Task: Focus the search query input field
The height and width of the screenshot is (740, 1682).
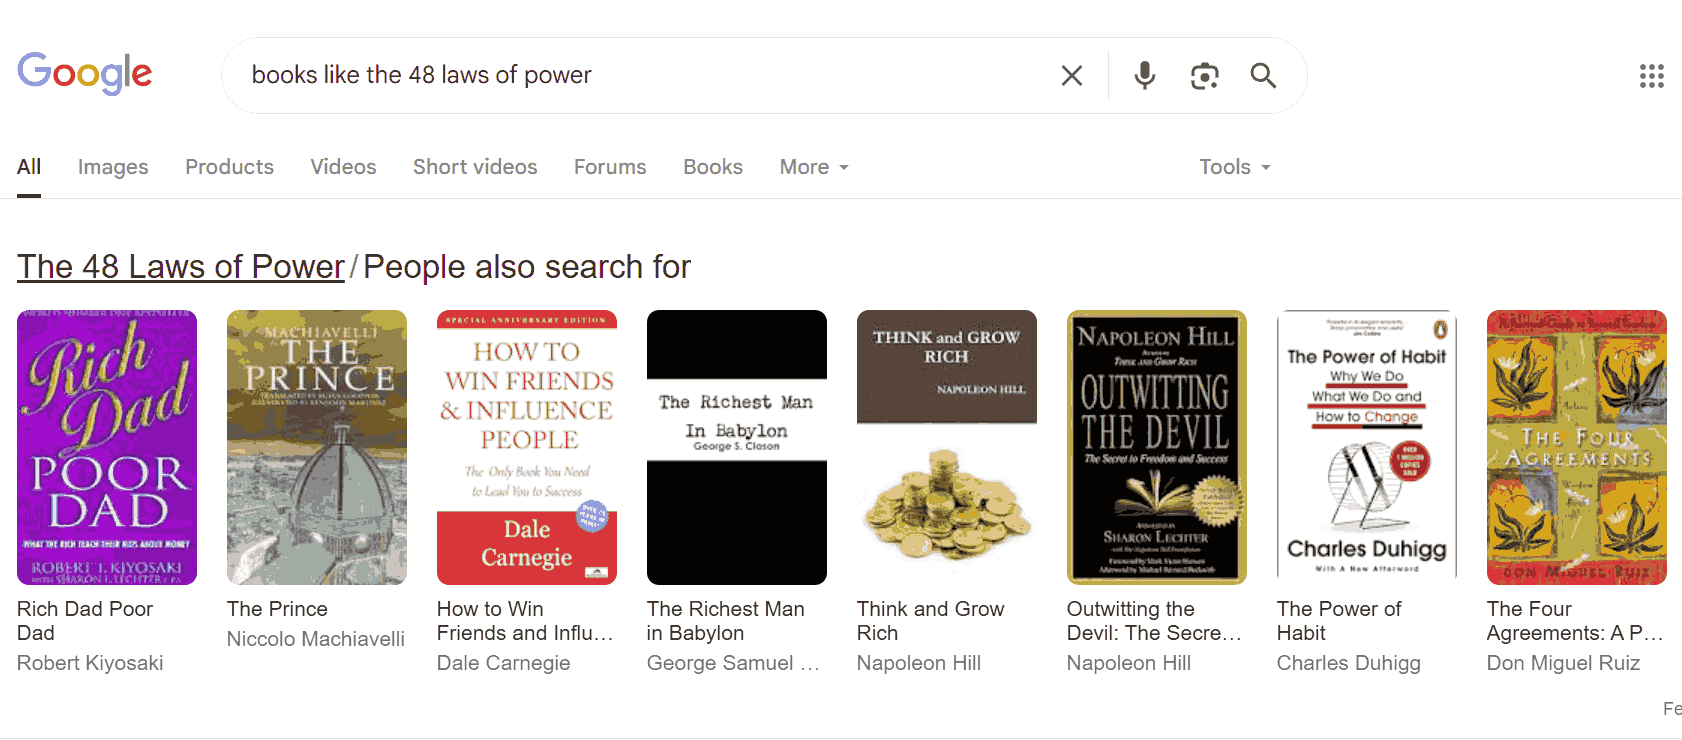Action: point(640,76)
